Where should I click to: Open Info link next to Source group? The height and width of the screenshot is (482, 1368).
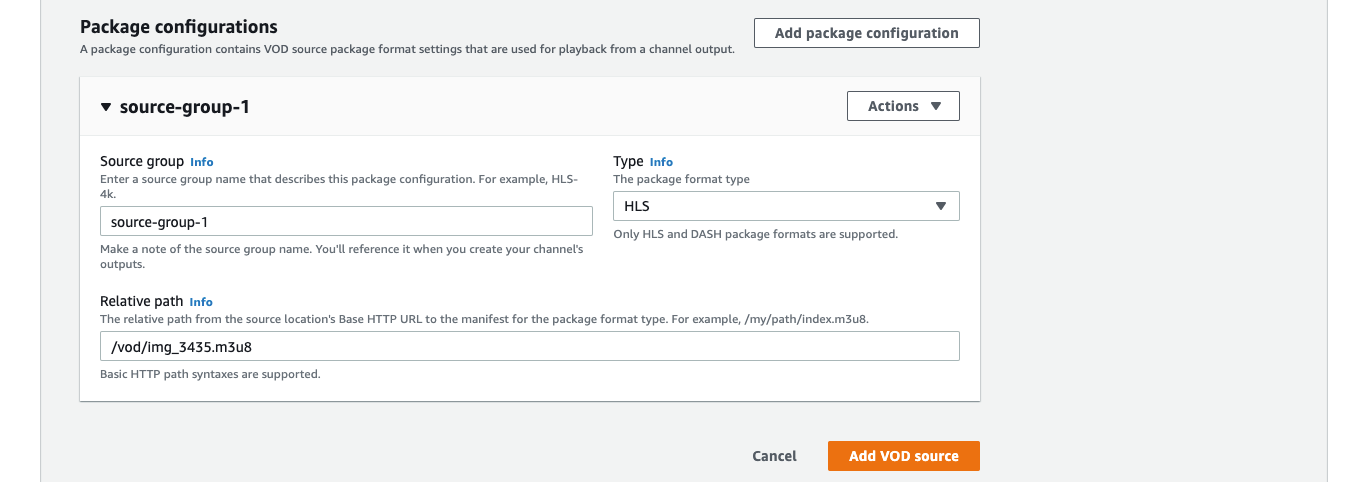click(202, 162)
